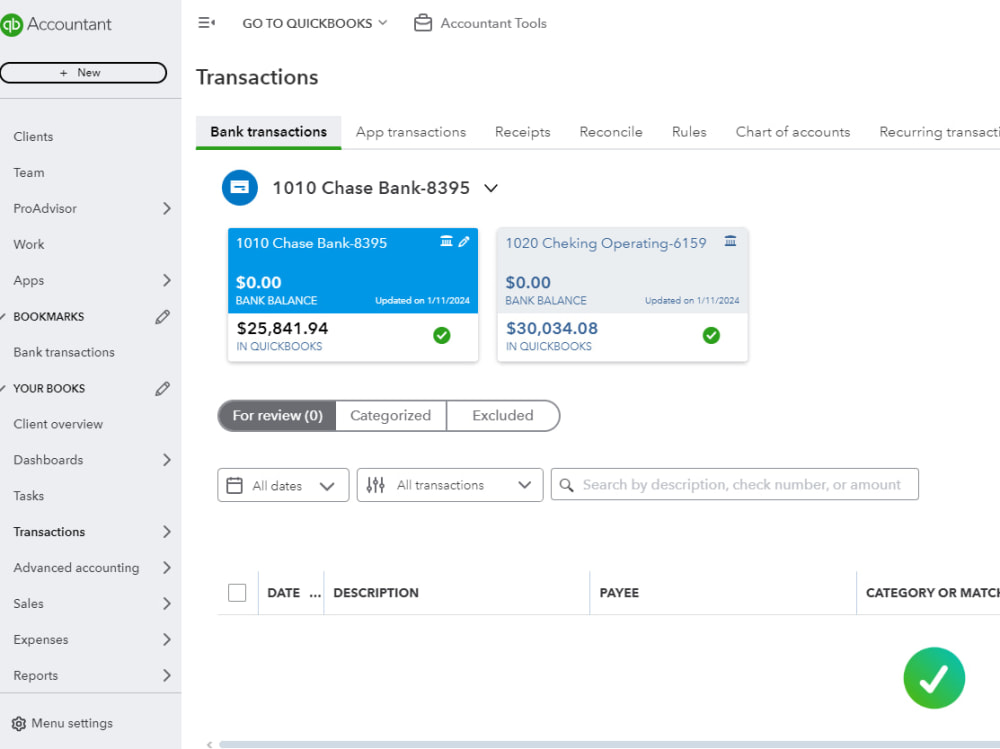Click the $25,841.94 In QuickBooks balance

coord(282,329)
